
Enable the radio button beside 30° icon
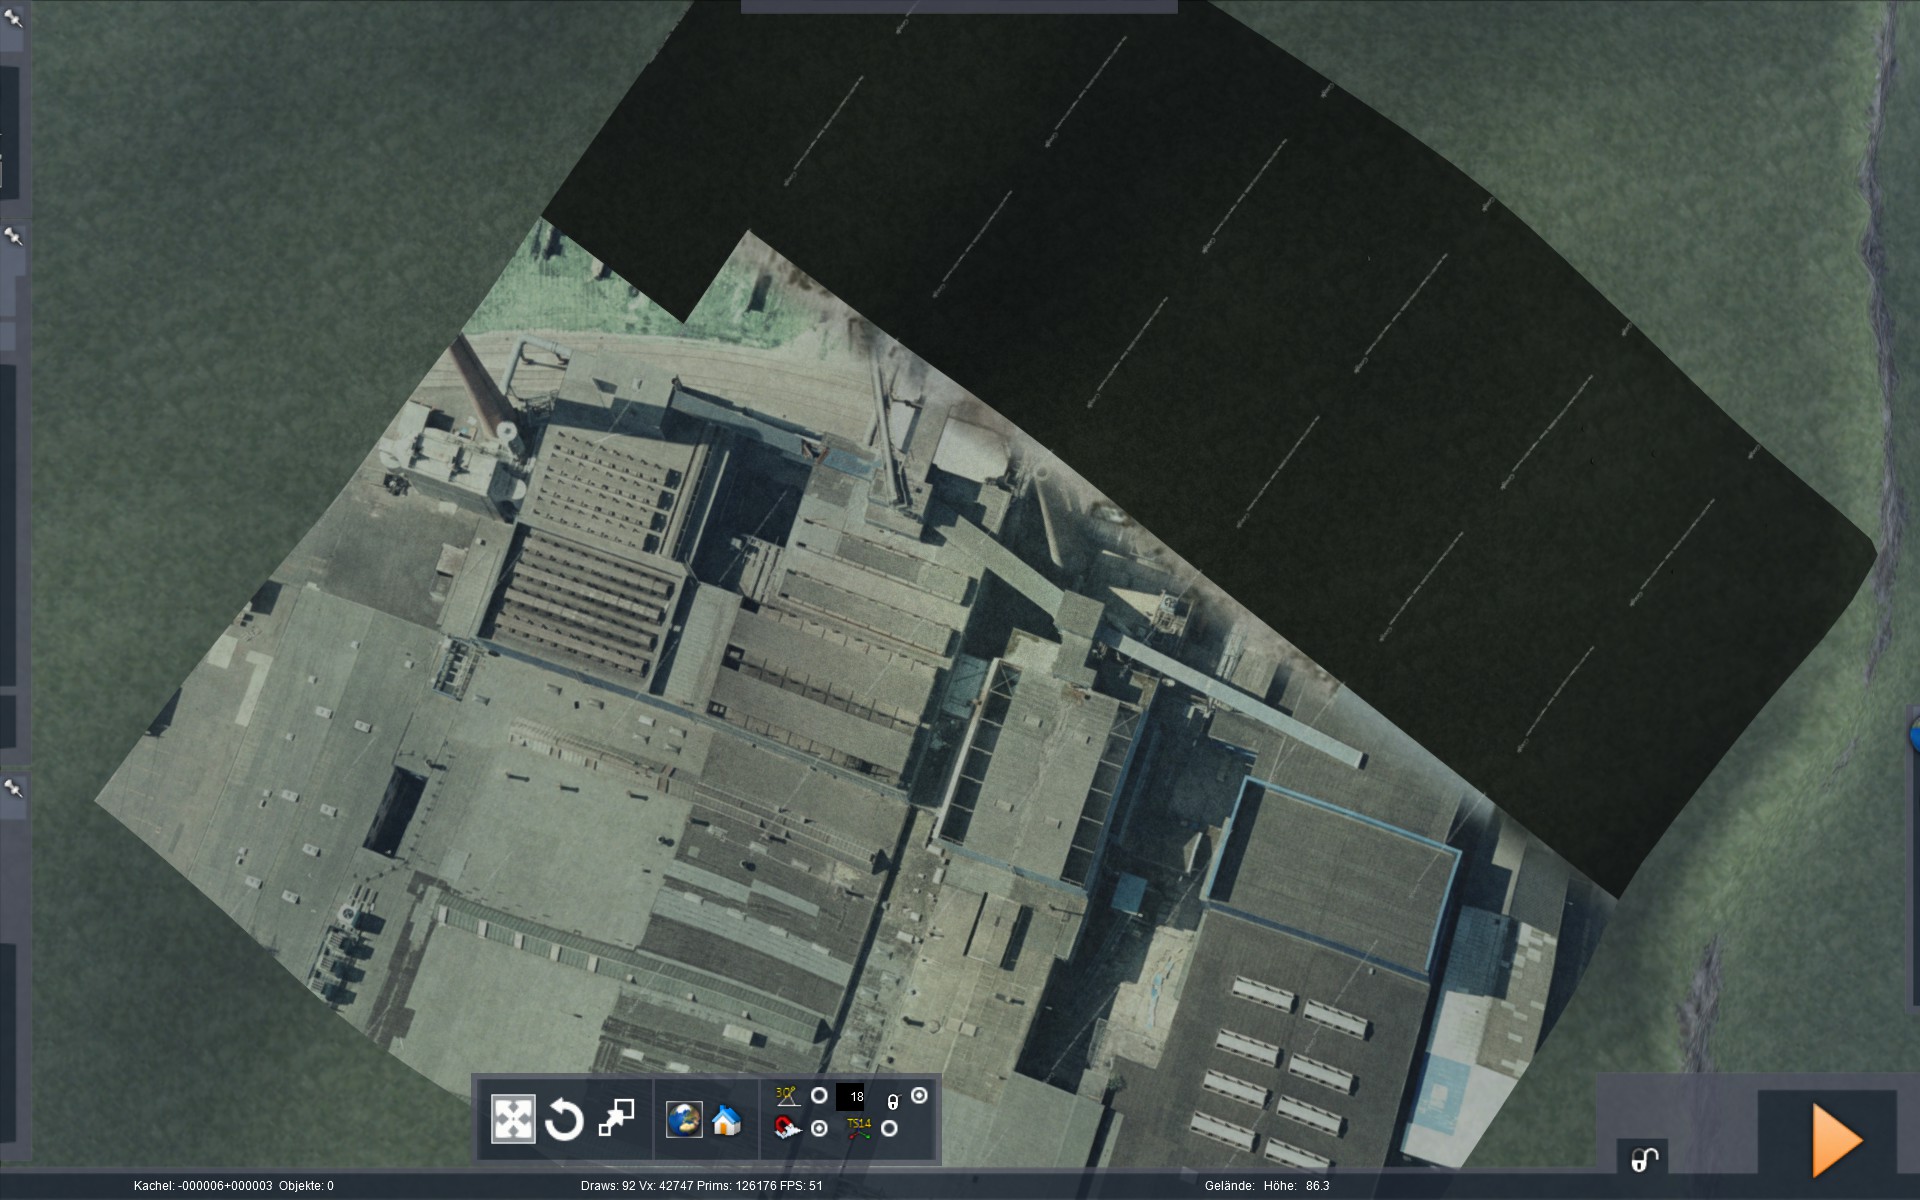tap(819, 1096)
